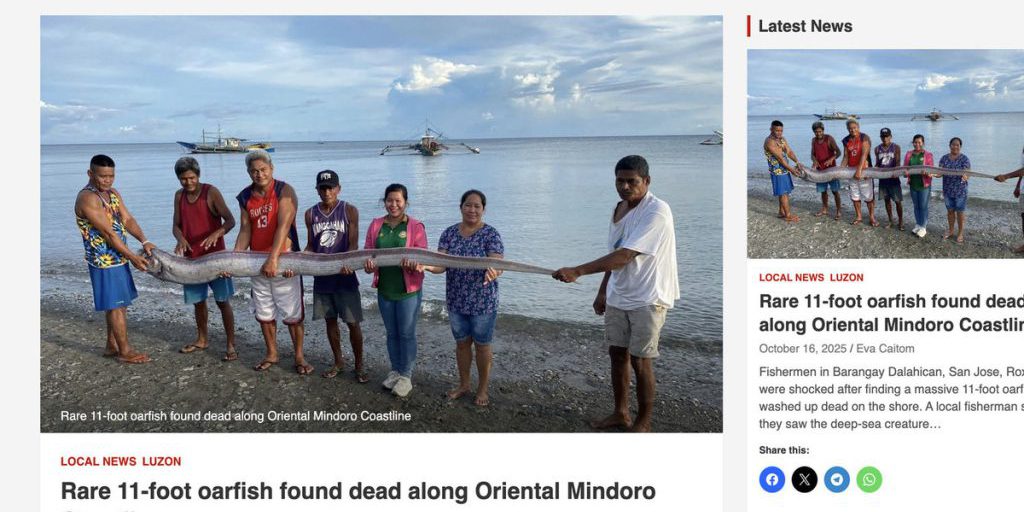Click the caption overlay on featured photo

(236, 416)
